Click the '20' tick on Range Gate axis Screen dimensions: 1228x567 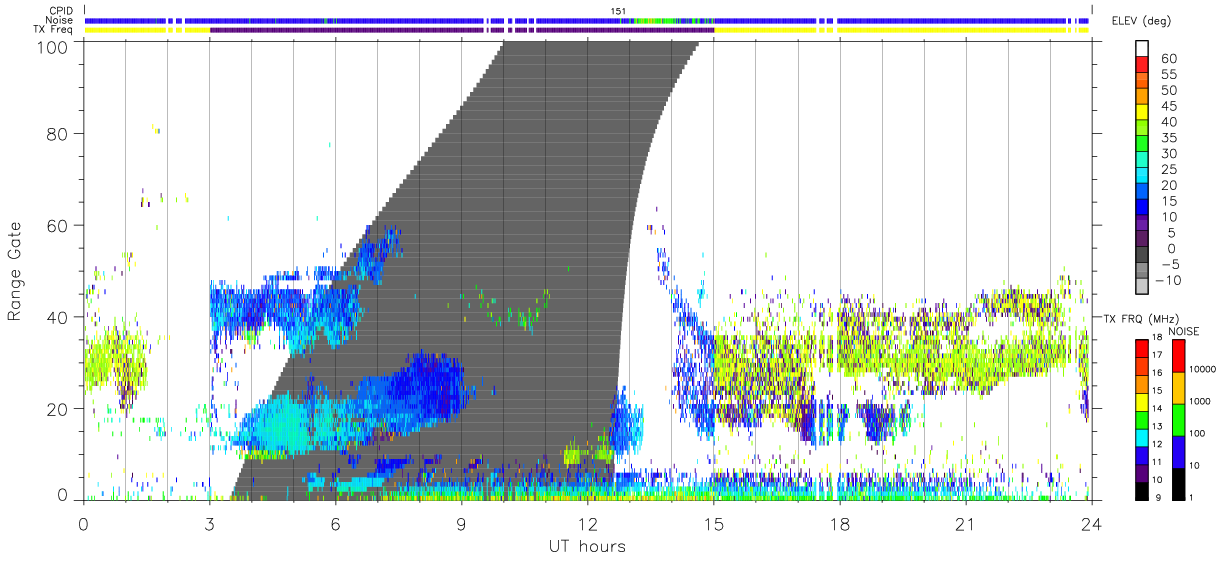[x=58, y=409]
